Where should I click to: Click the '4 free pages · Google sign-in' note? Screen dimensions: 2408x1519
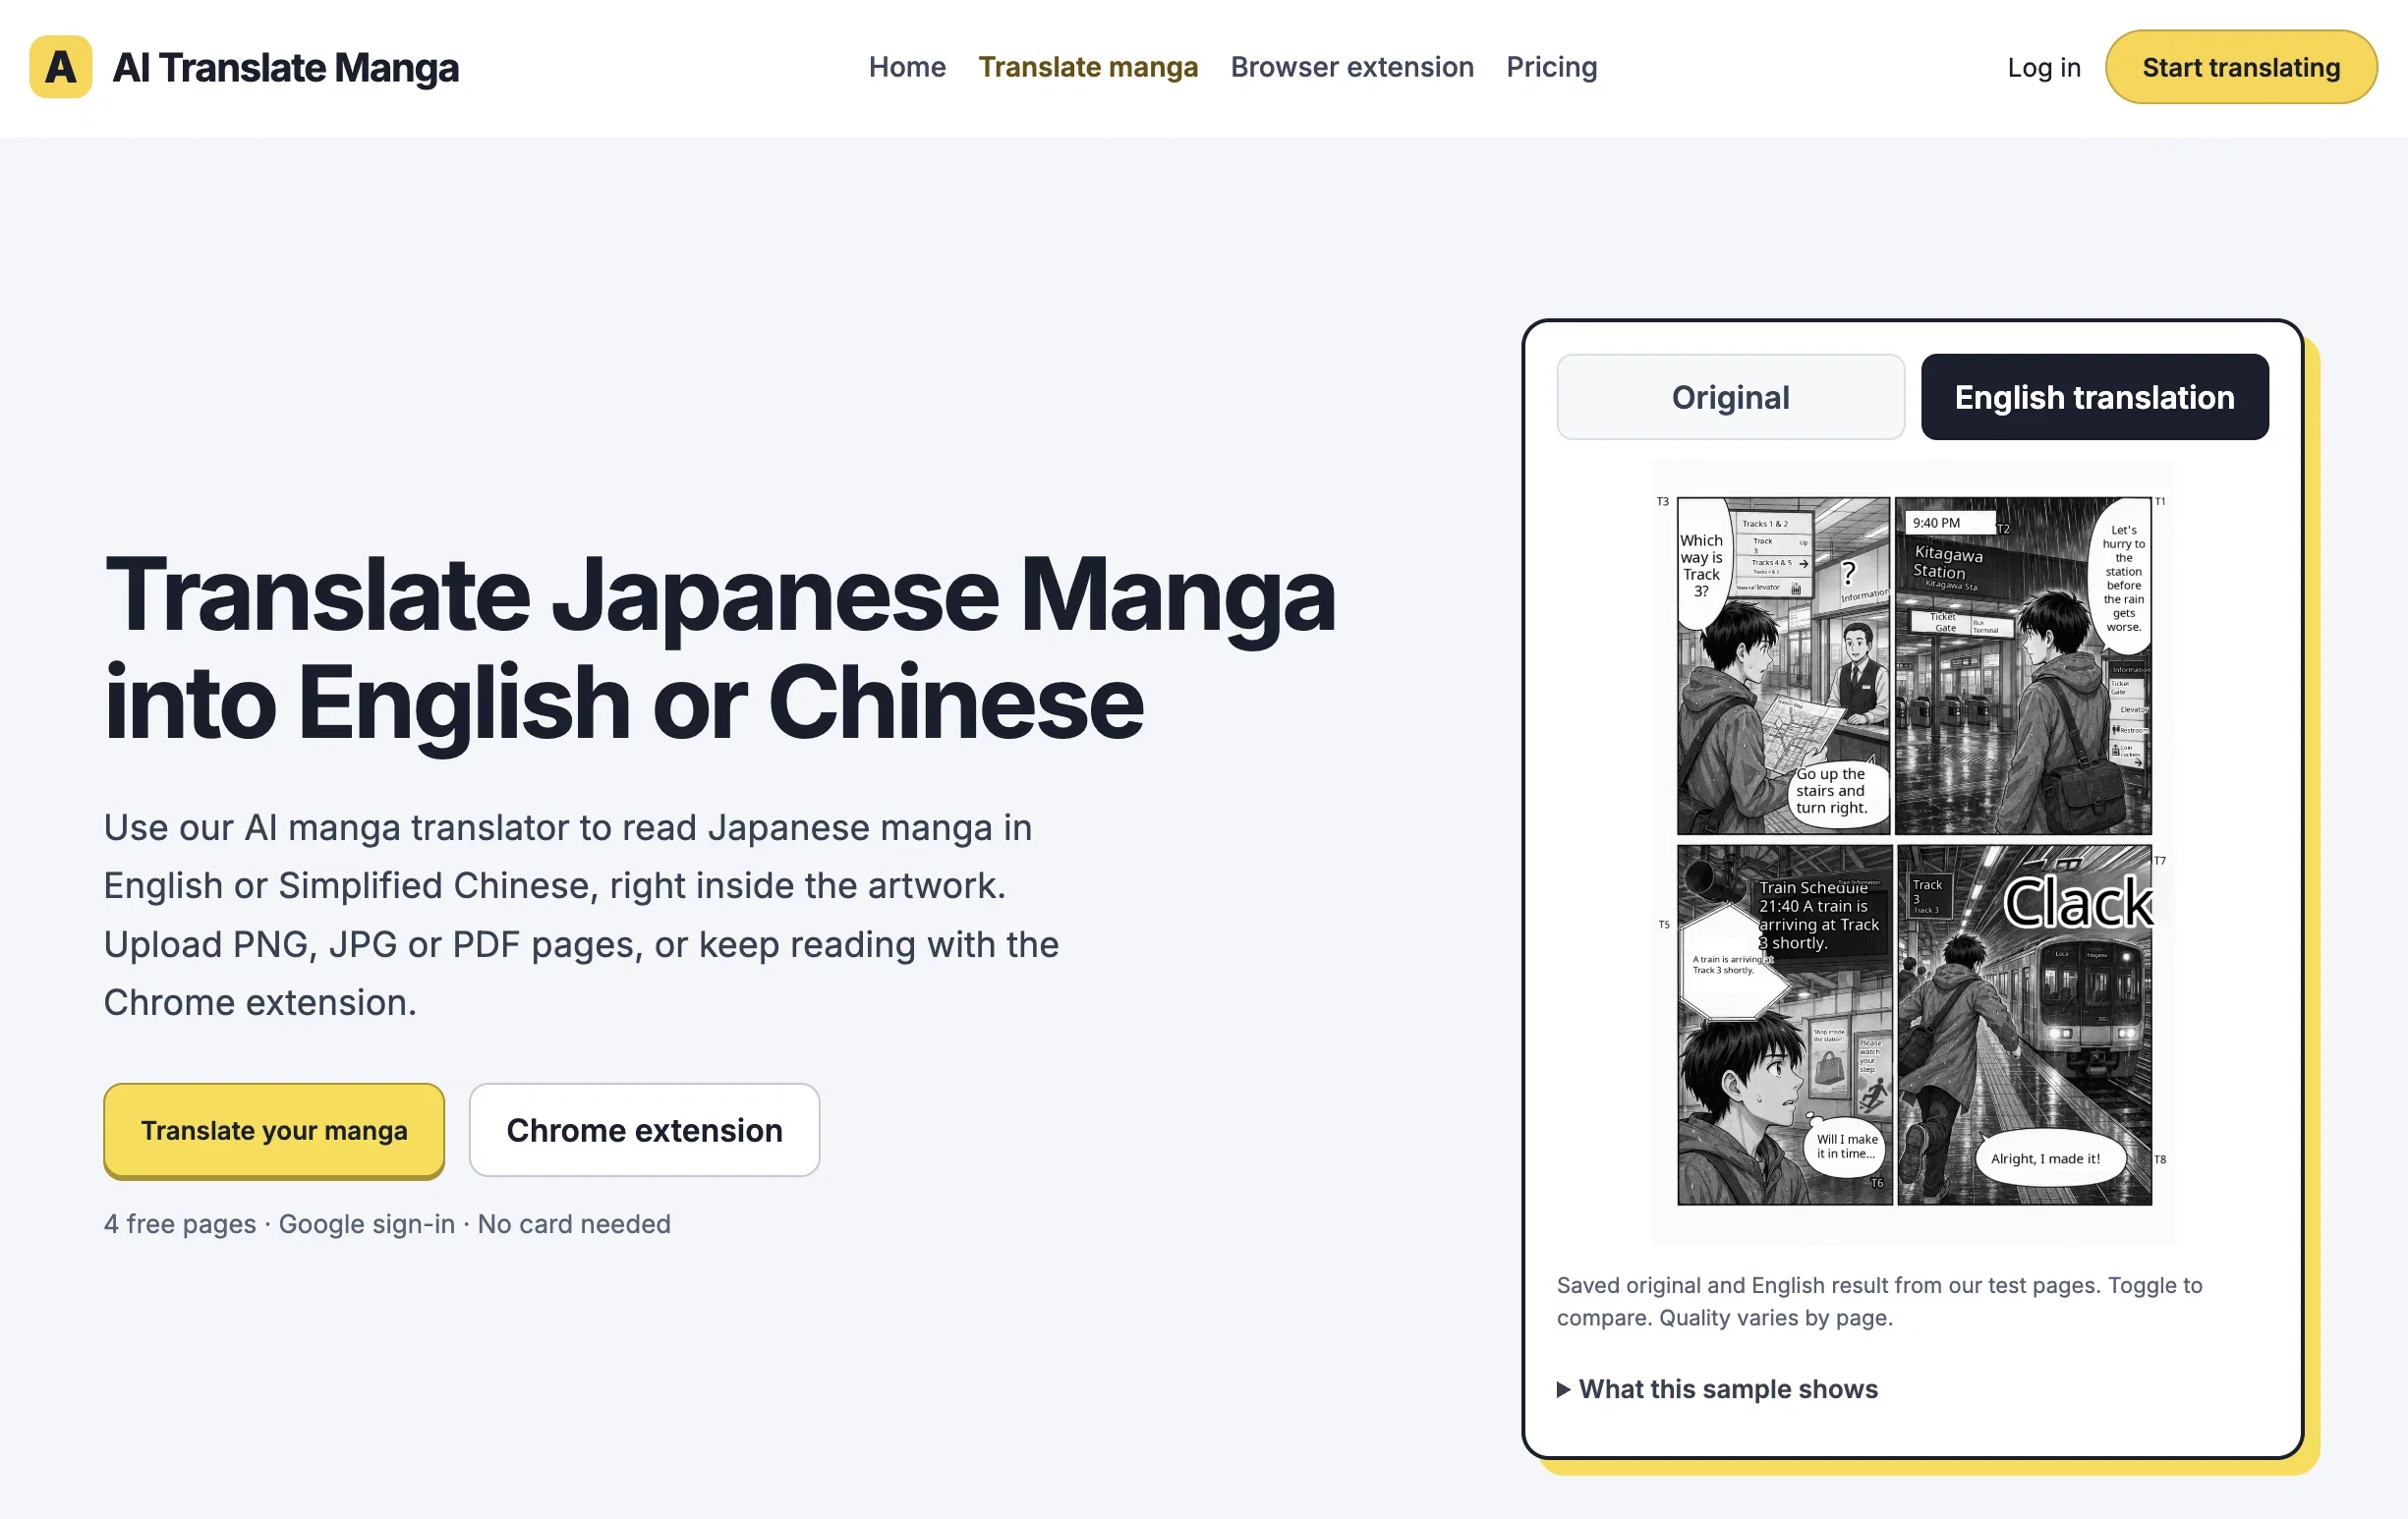point(387,1224)
